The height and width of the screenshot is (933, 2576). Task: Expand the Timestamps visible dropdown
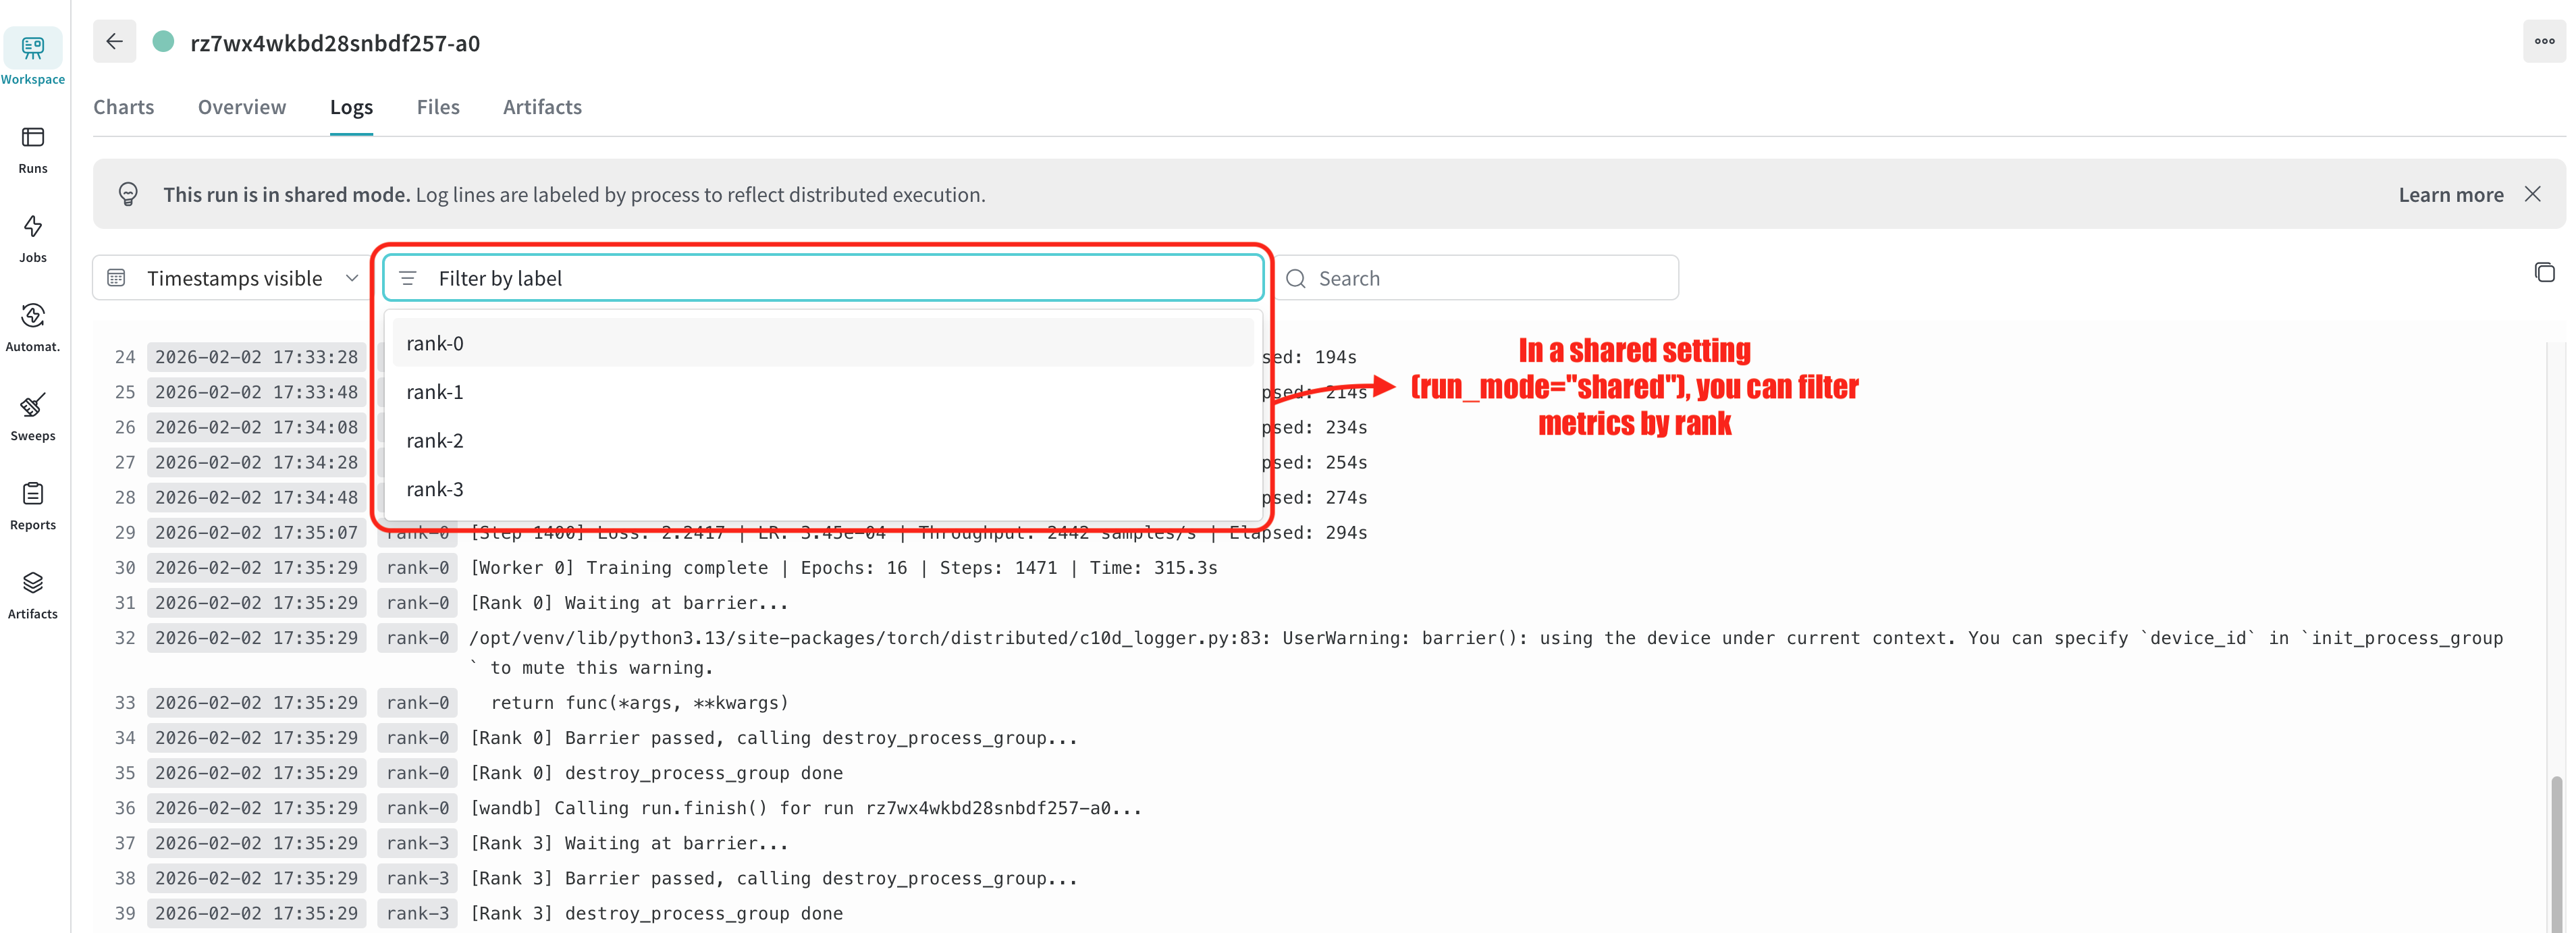click(232, 278)
